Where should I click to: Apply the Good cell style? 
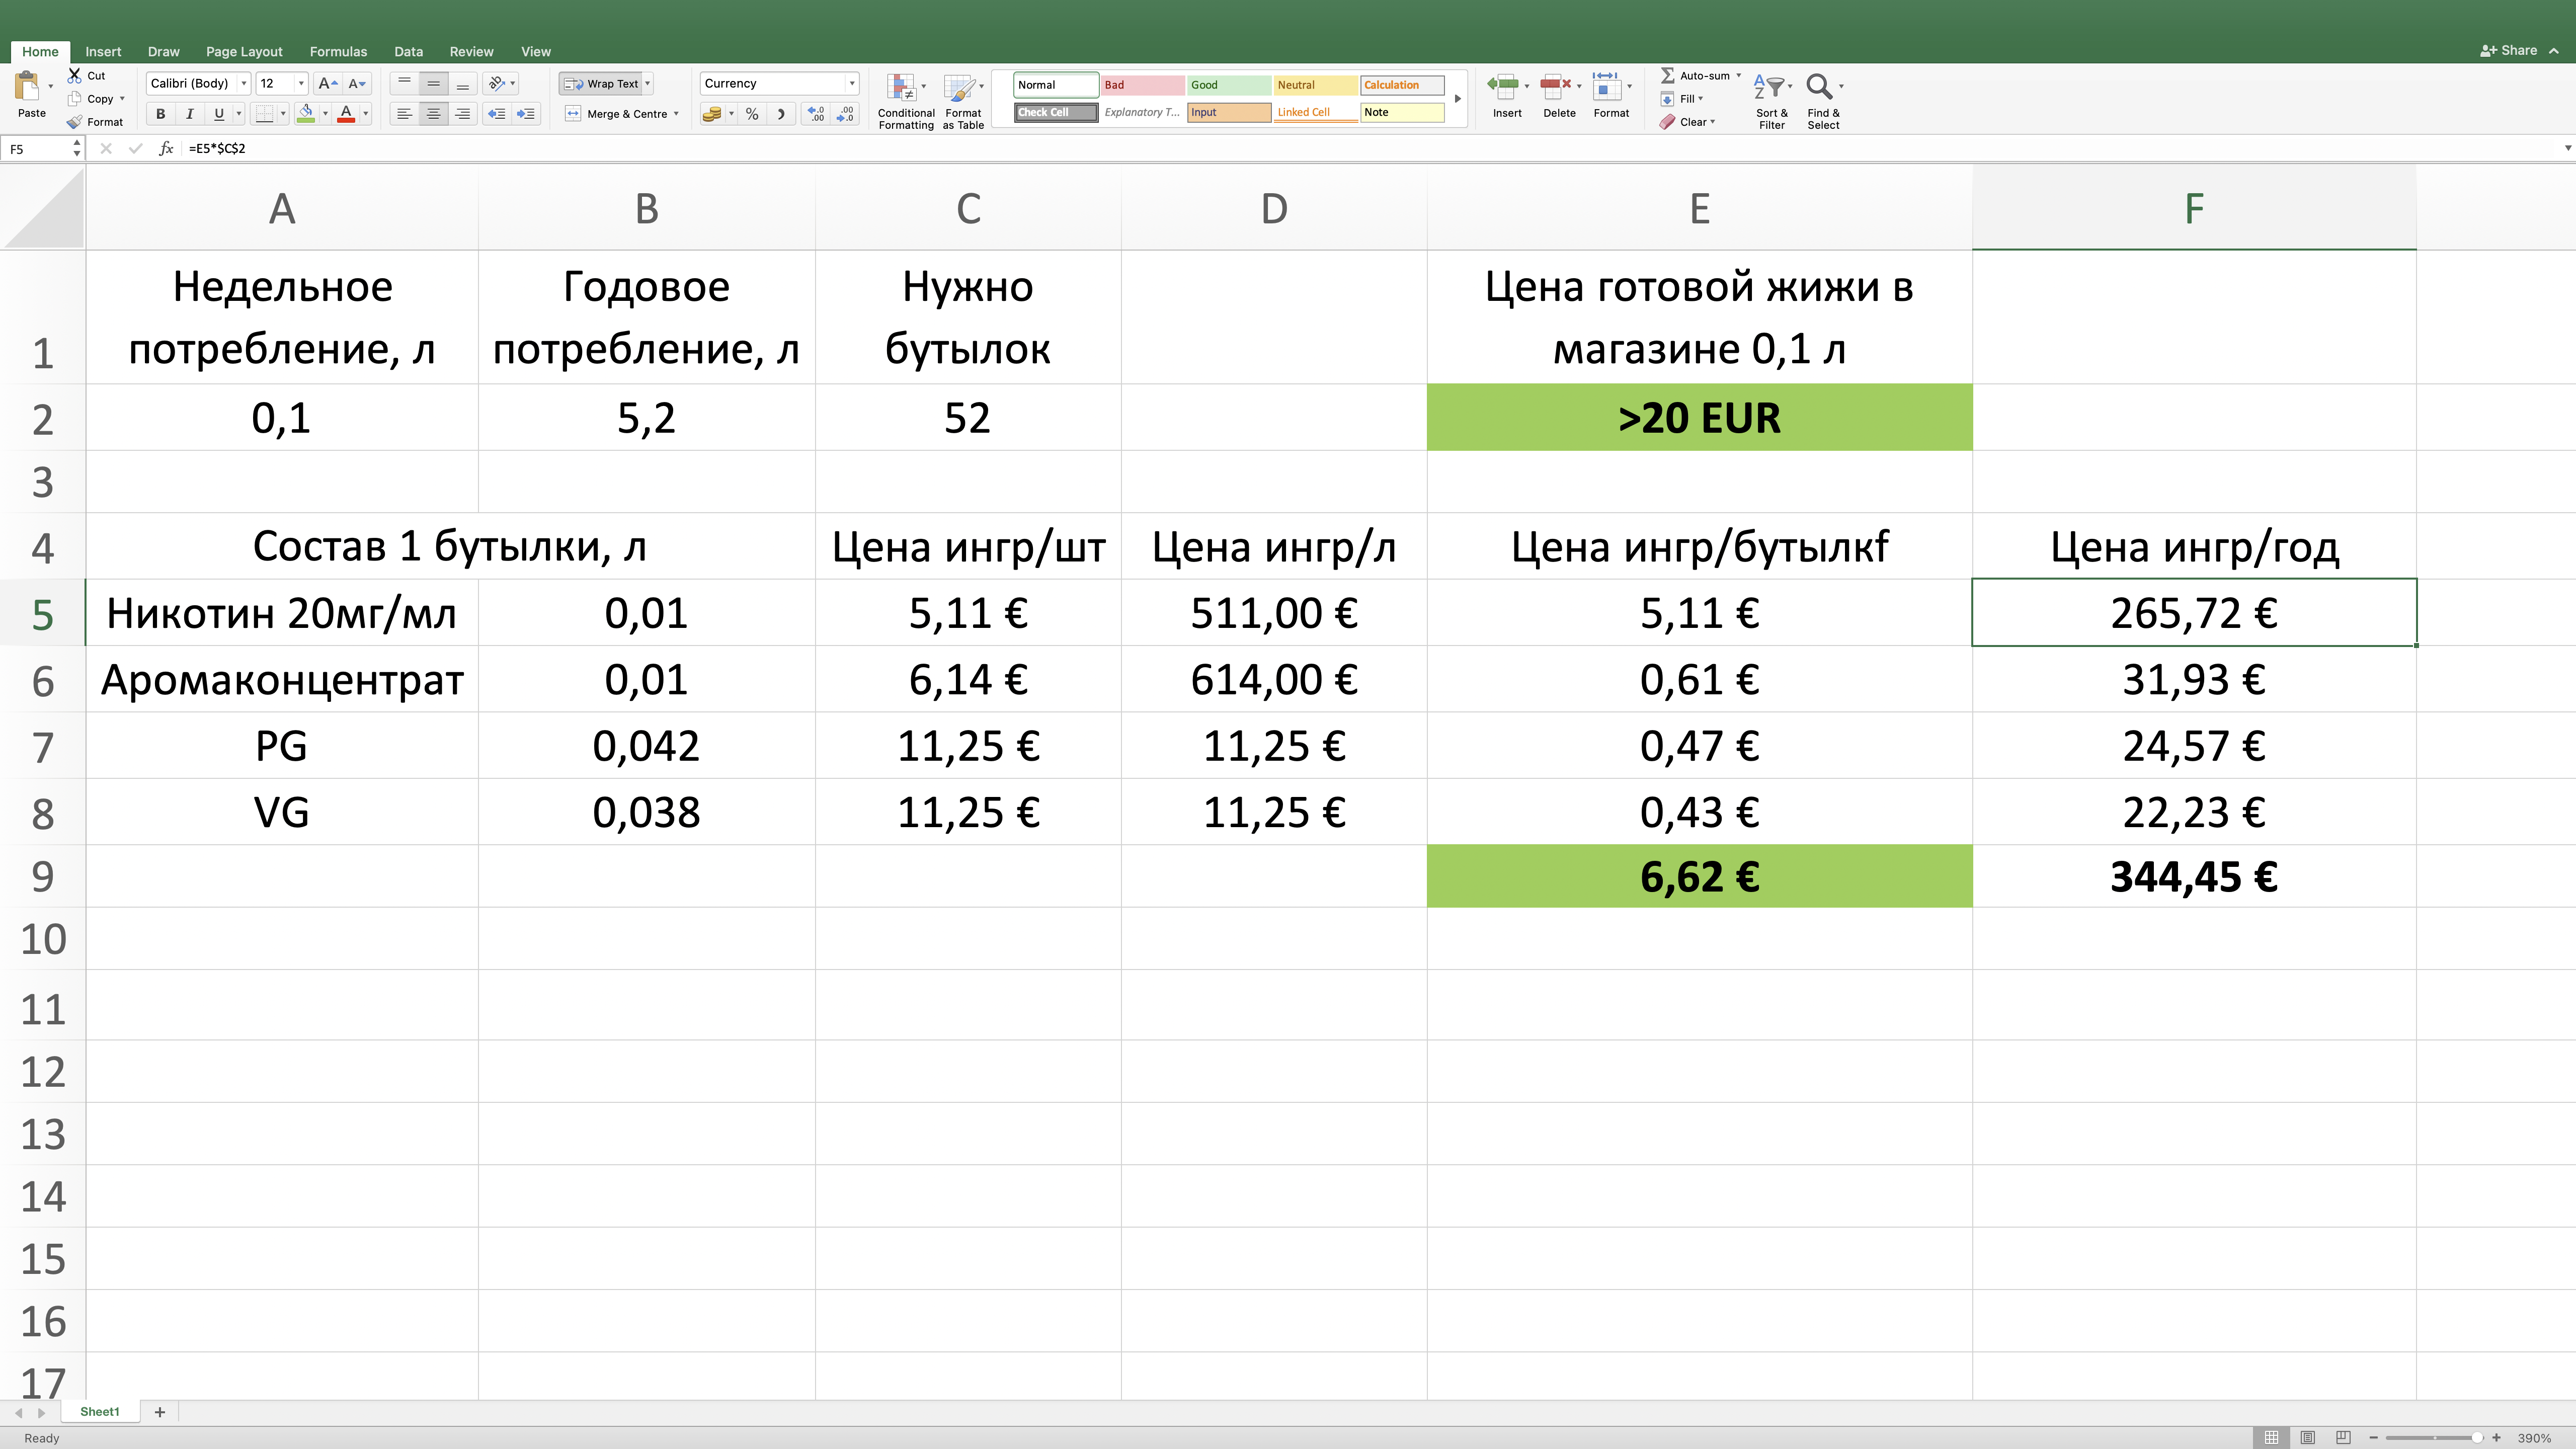coord(1228,85)
